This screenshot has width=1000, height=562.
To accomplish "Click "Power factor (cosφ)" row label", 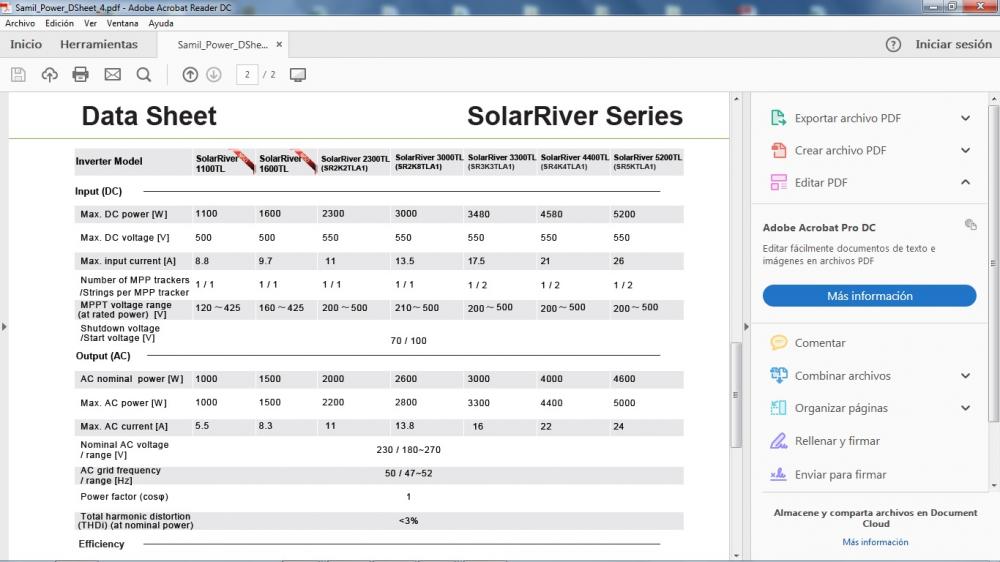I will click(x=124, y=496).
